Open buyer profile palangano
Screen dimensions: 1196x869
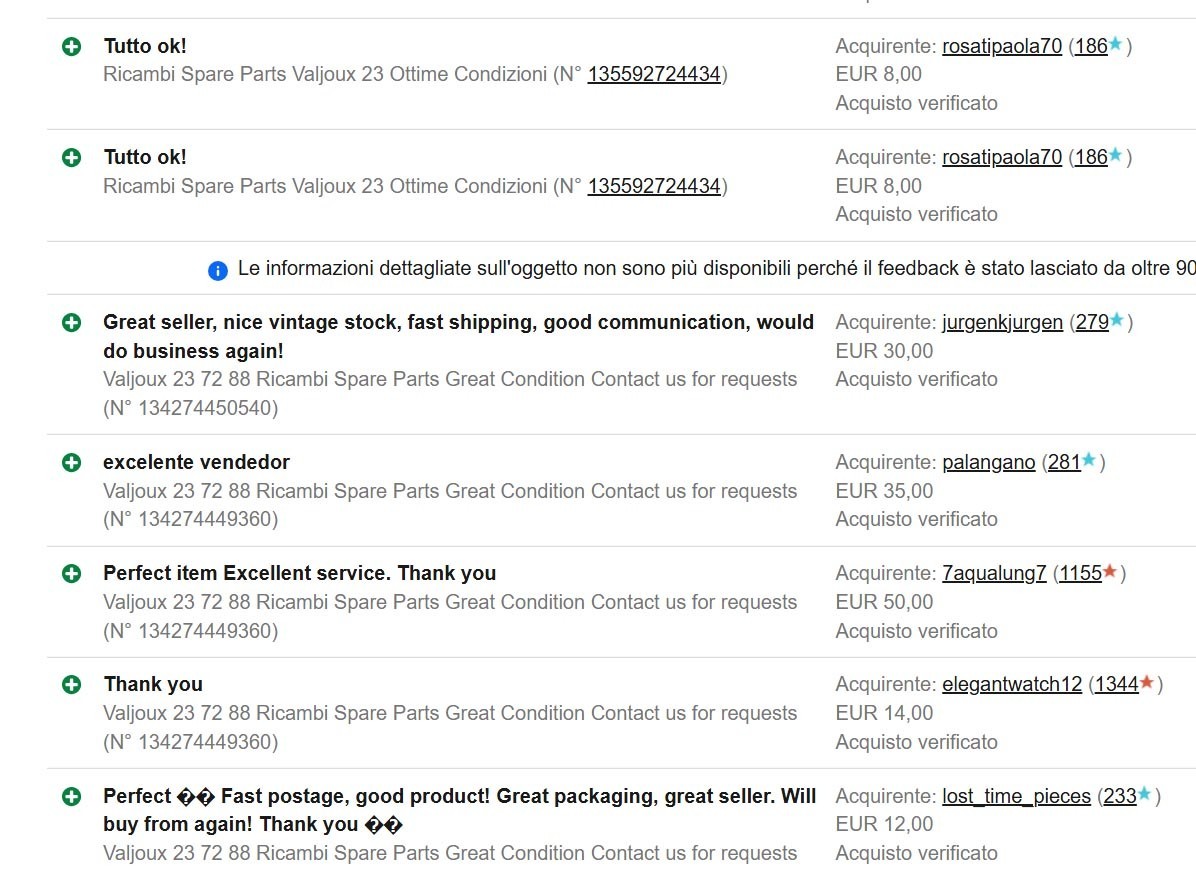point(989,462)
